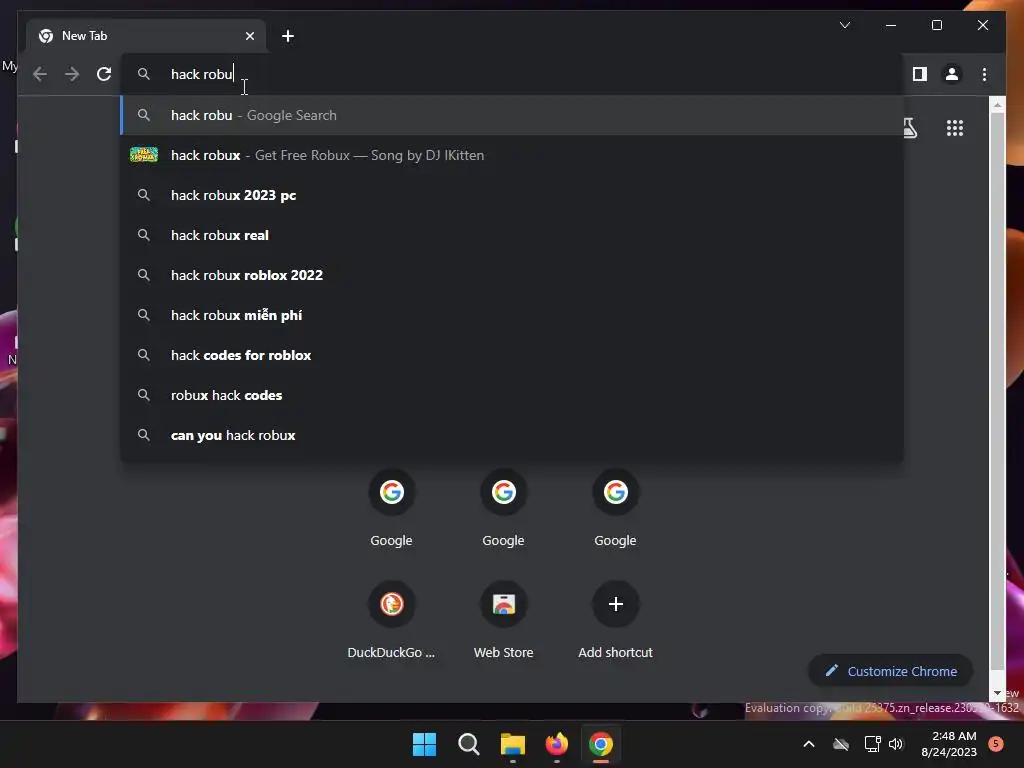Open the Chrome profile avatar

(x=952, y=74)
